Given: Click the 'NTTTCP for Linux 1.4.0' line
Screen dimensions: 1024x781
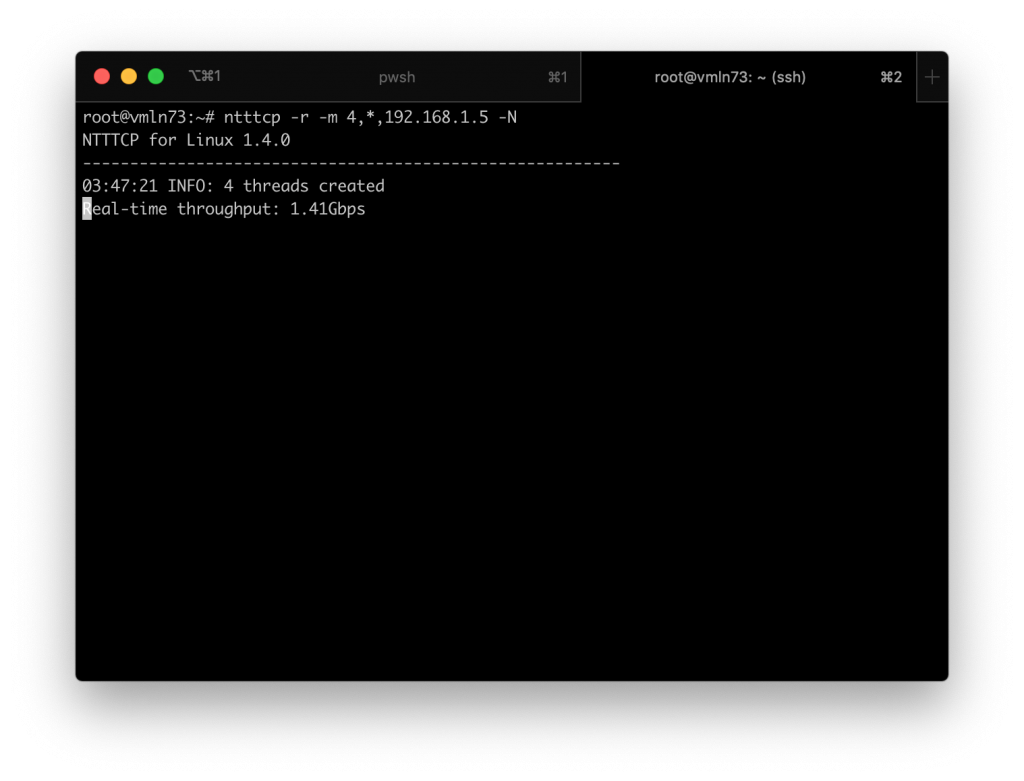Looking at the screenshot, I should point(186,141).
